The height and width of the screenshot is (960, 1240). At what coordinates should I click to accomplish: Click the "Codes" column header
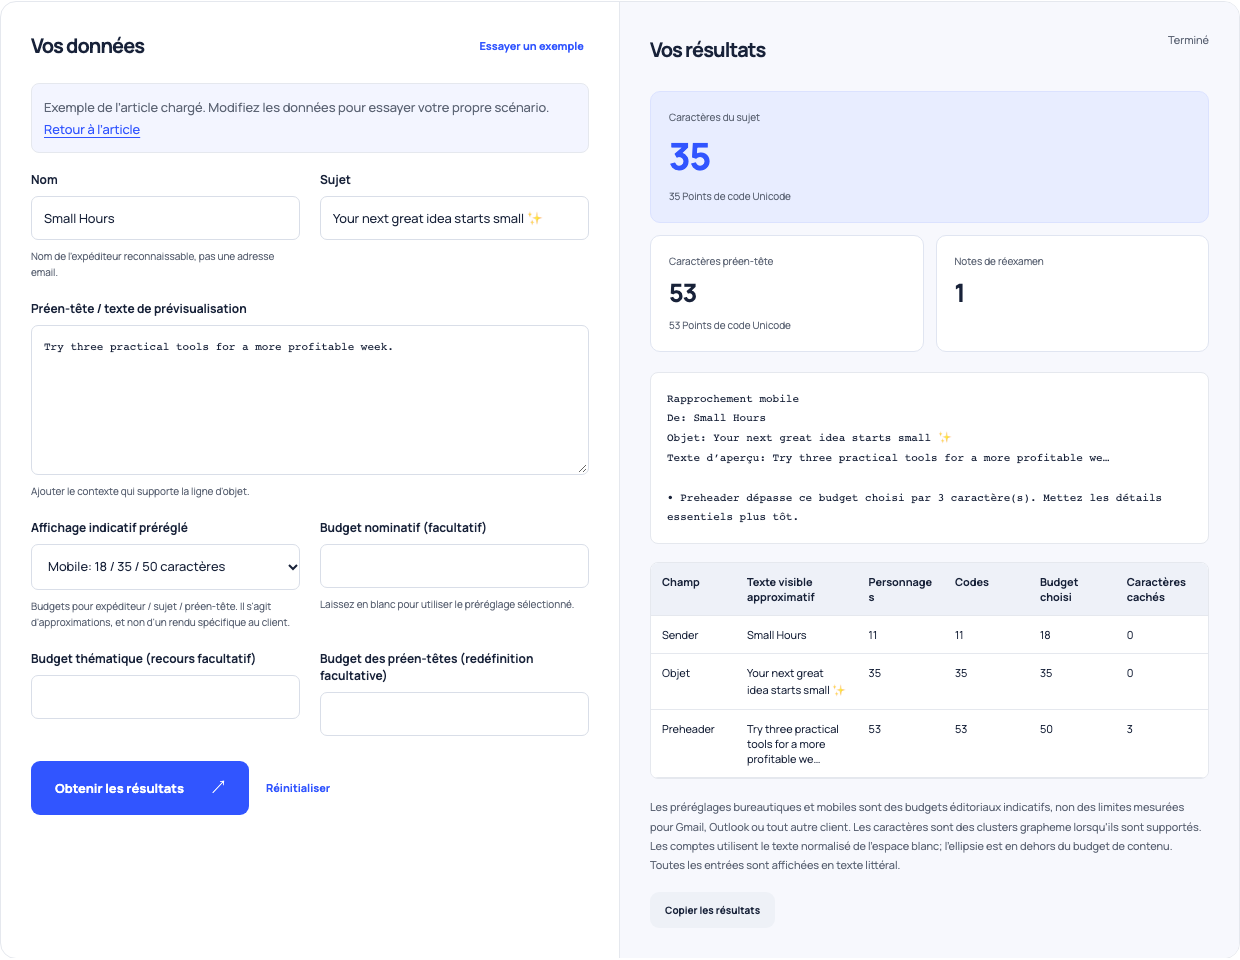[x=972, y=582]
